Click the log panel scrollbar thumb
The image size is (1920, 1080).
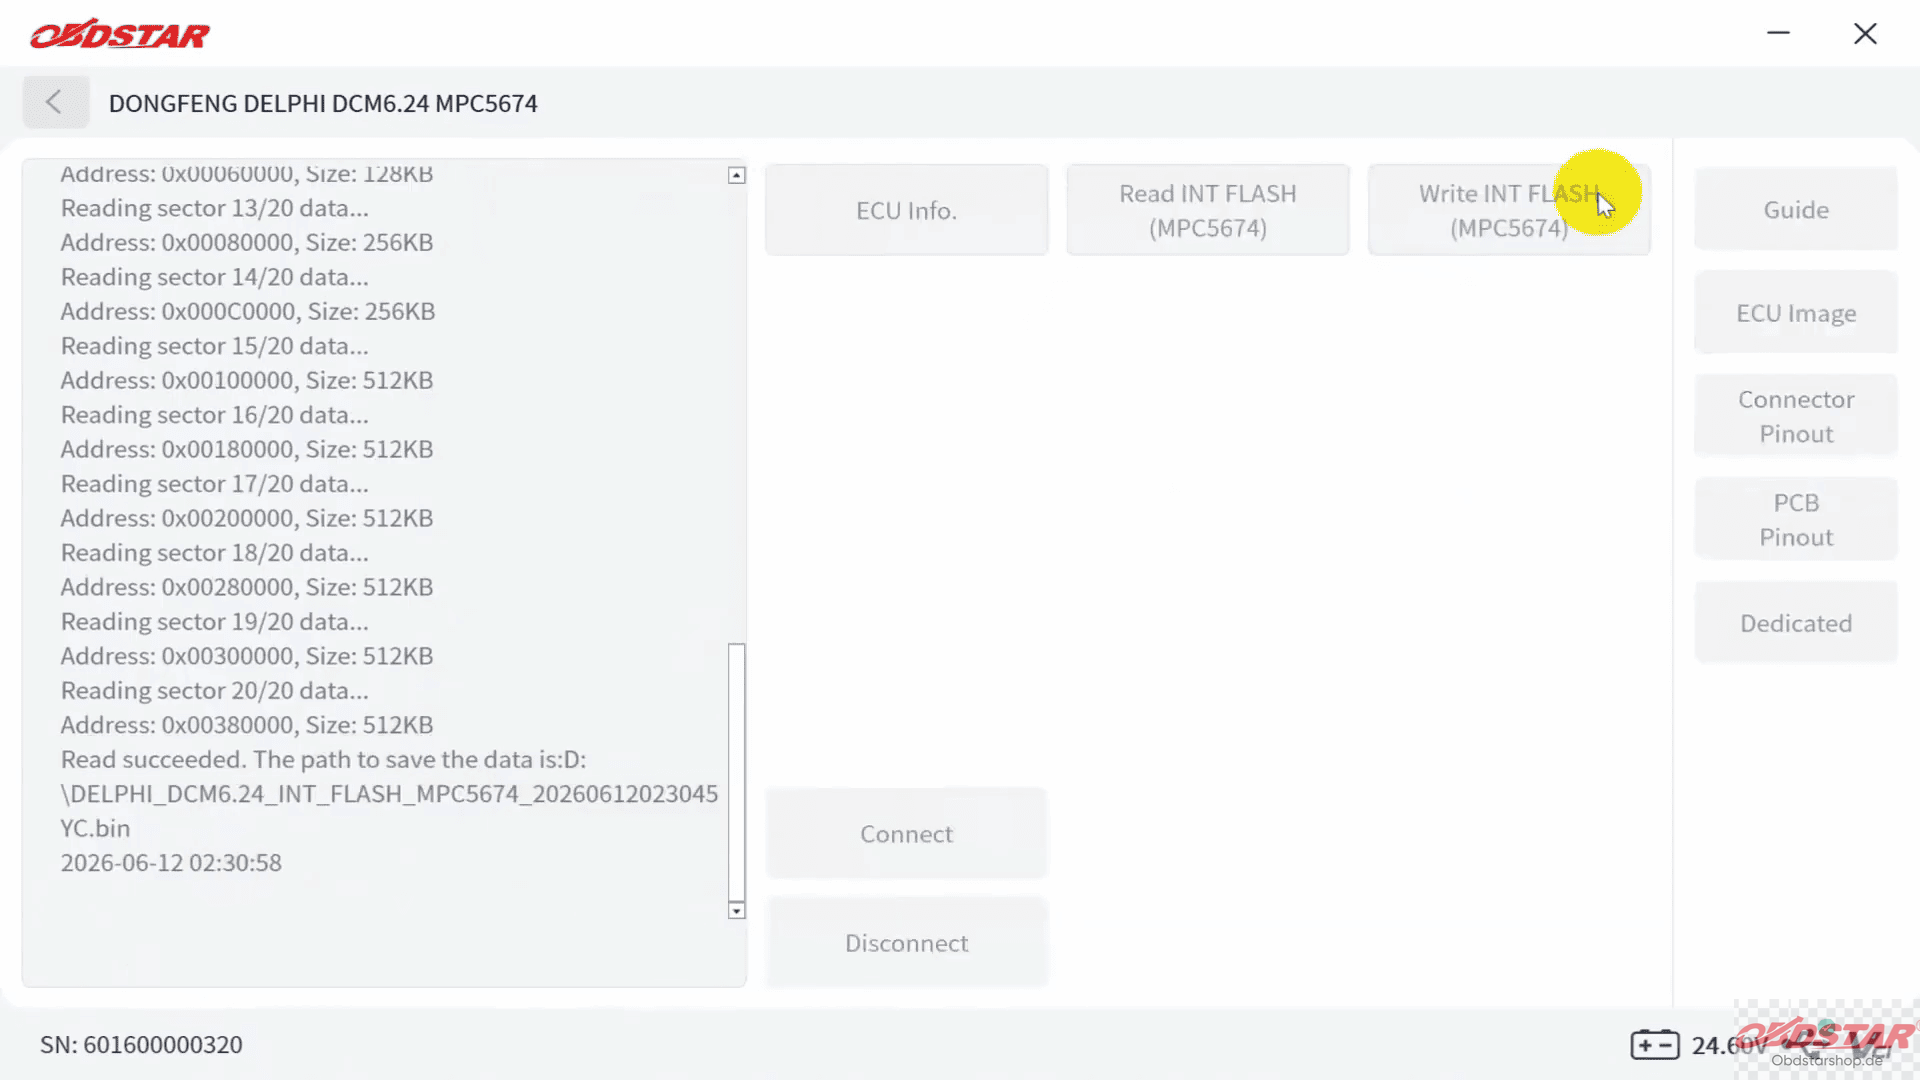point(737,772)
